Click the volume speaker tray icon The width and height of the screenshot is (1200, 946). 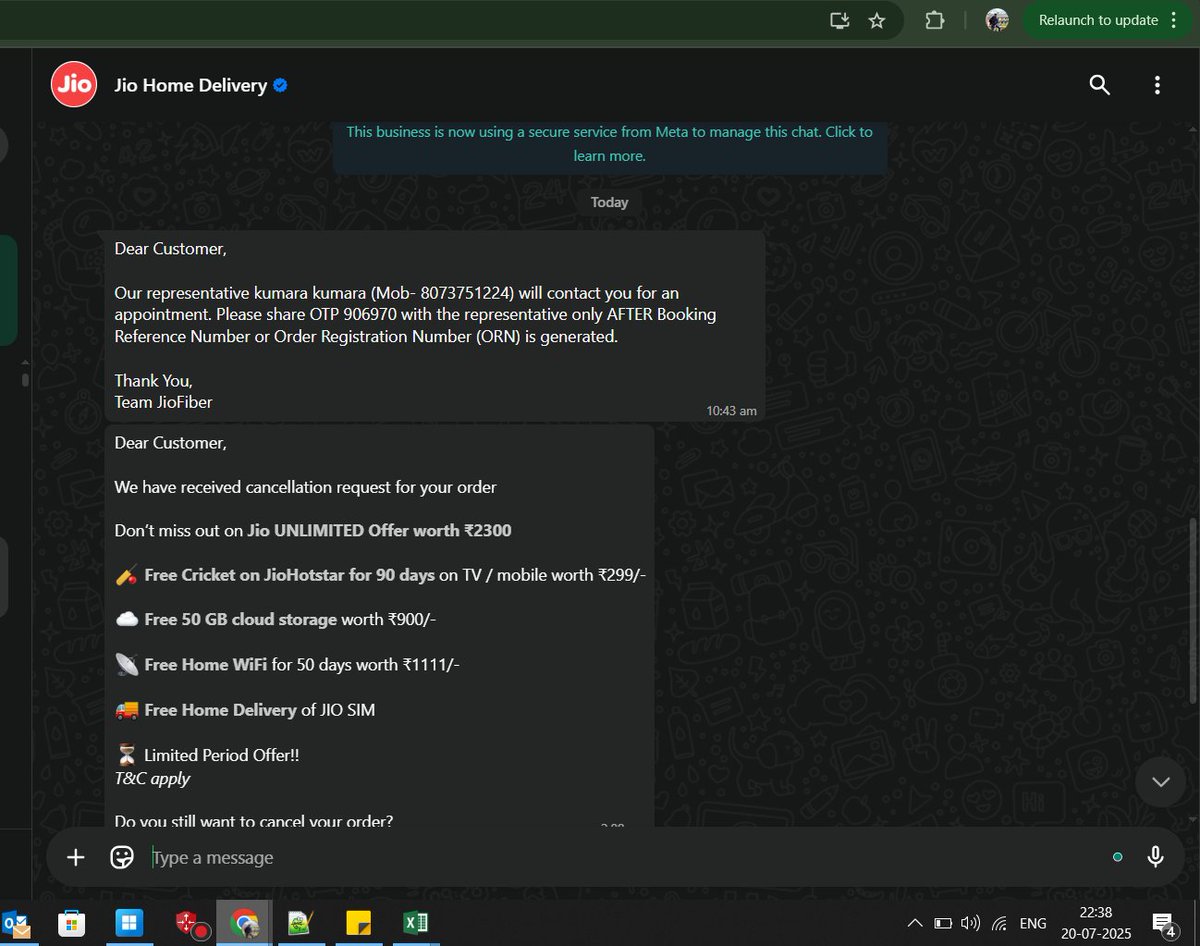pos(970,923)
